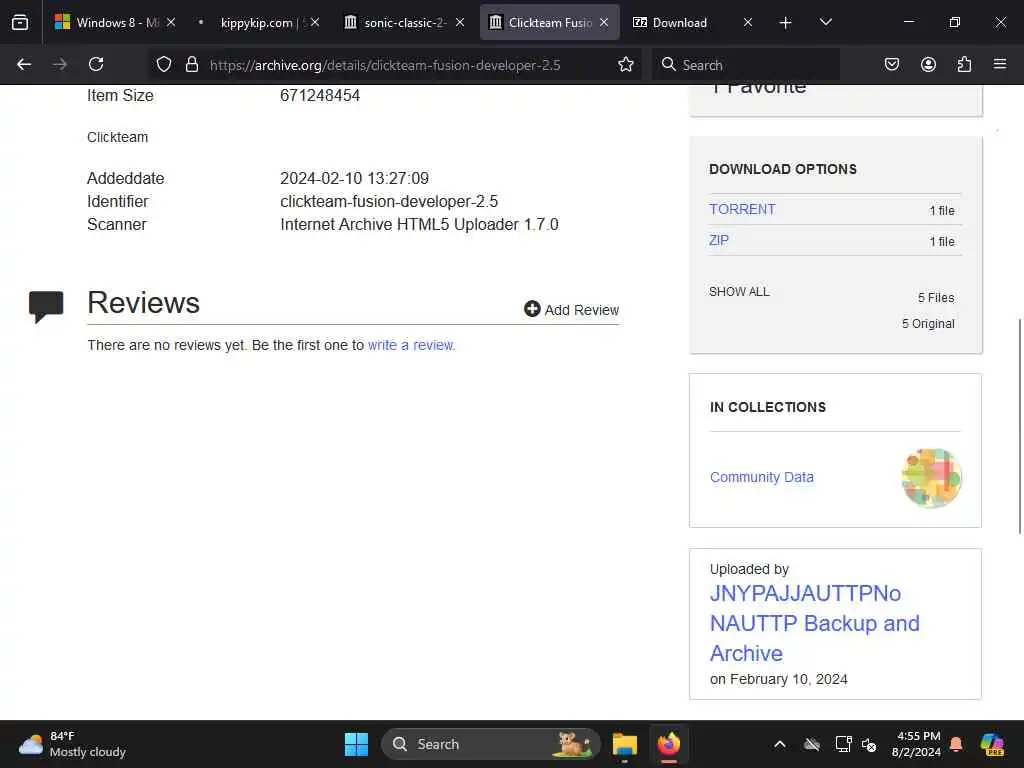The width and height of the screenshot is (1024, 768).
Task: Click the network display tray icon
Action: [x=843, y=744]
